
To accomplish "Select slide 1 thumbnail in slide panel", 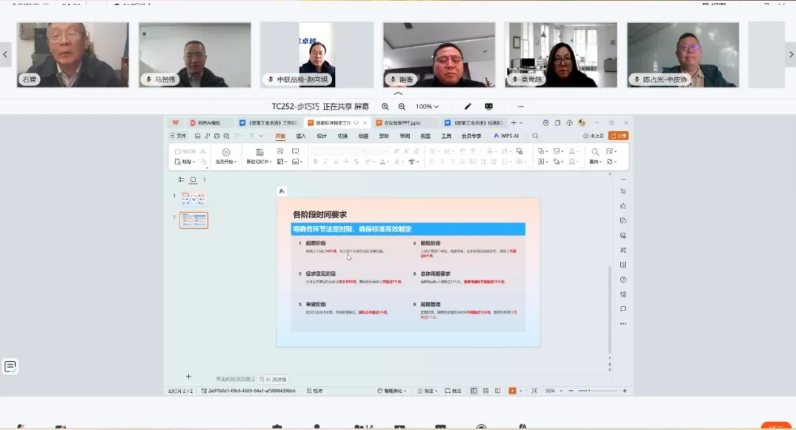I will 194,199.
